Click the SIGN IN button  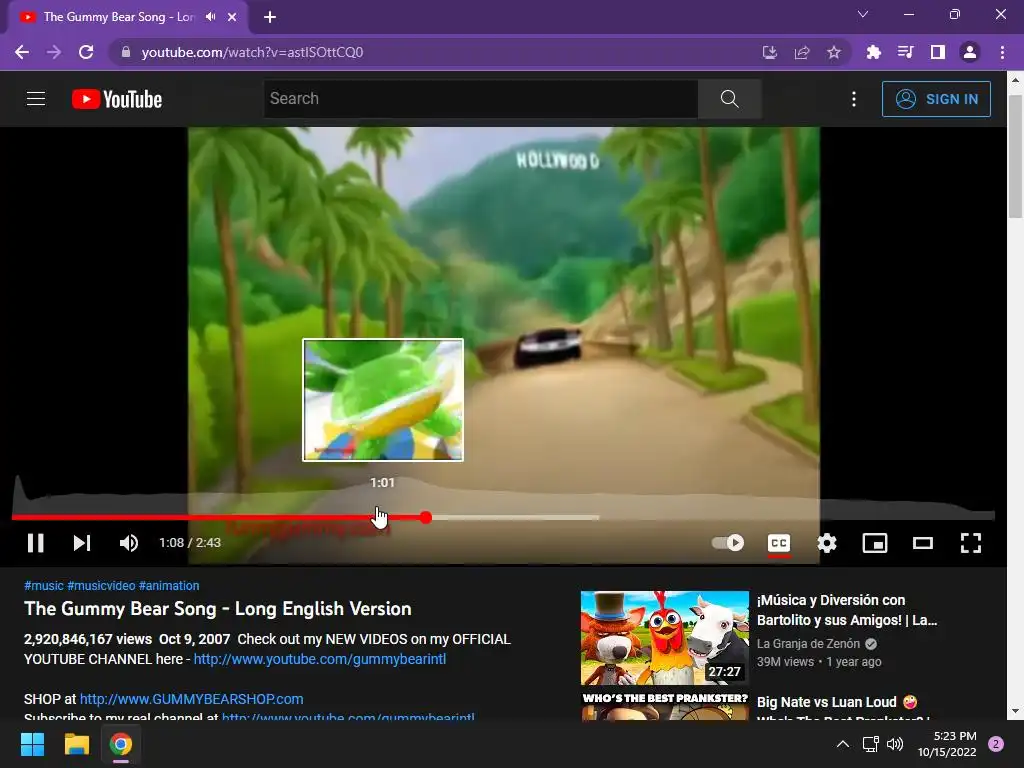point(936,99)
